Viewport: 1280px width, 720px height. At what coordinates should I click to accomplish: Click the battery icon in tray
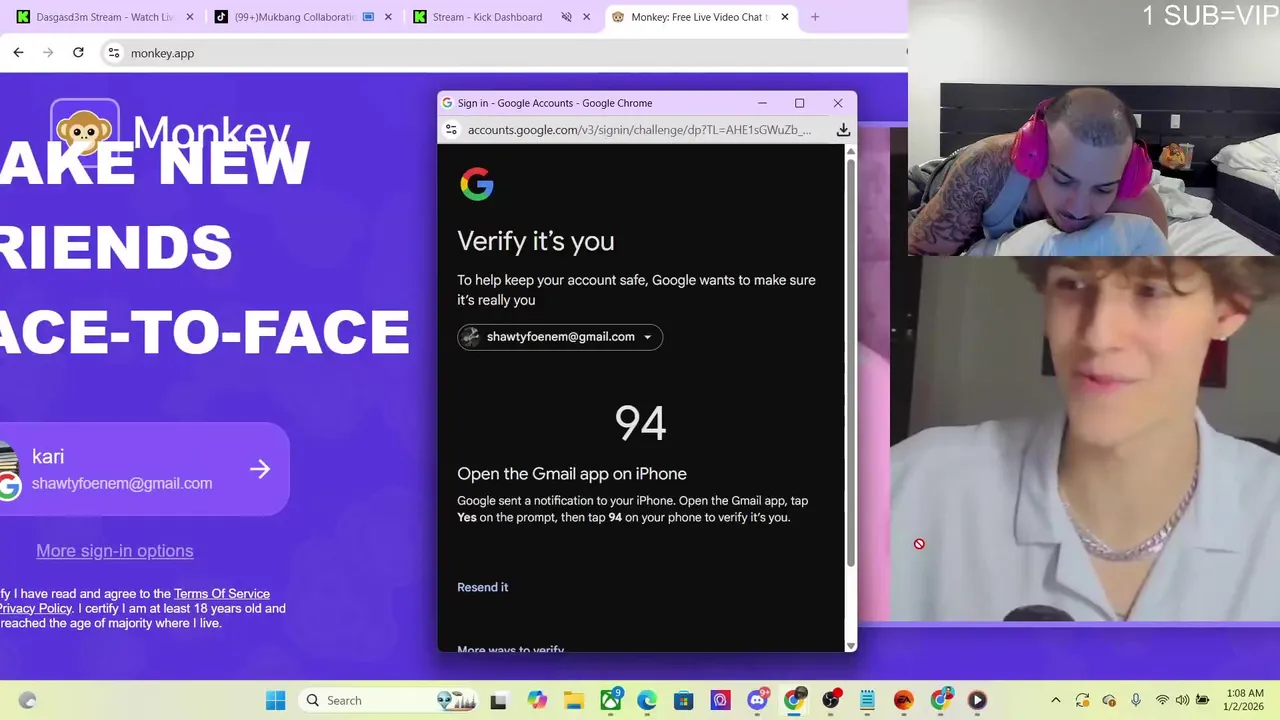point(1203,701)
